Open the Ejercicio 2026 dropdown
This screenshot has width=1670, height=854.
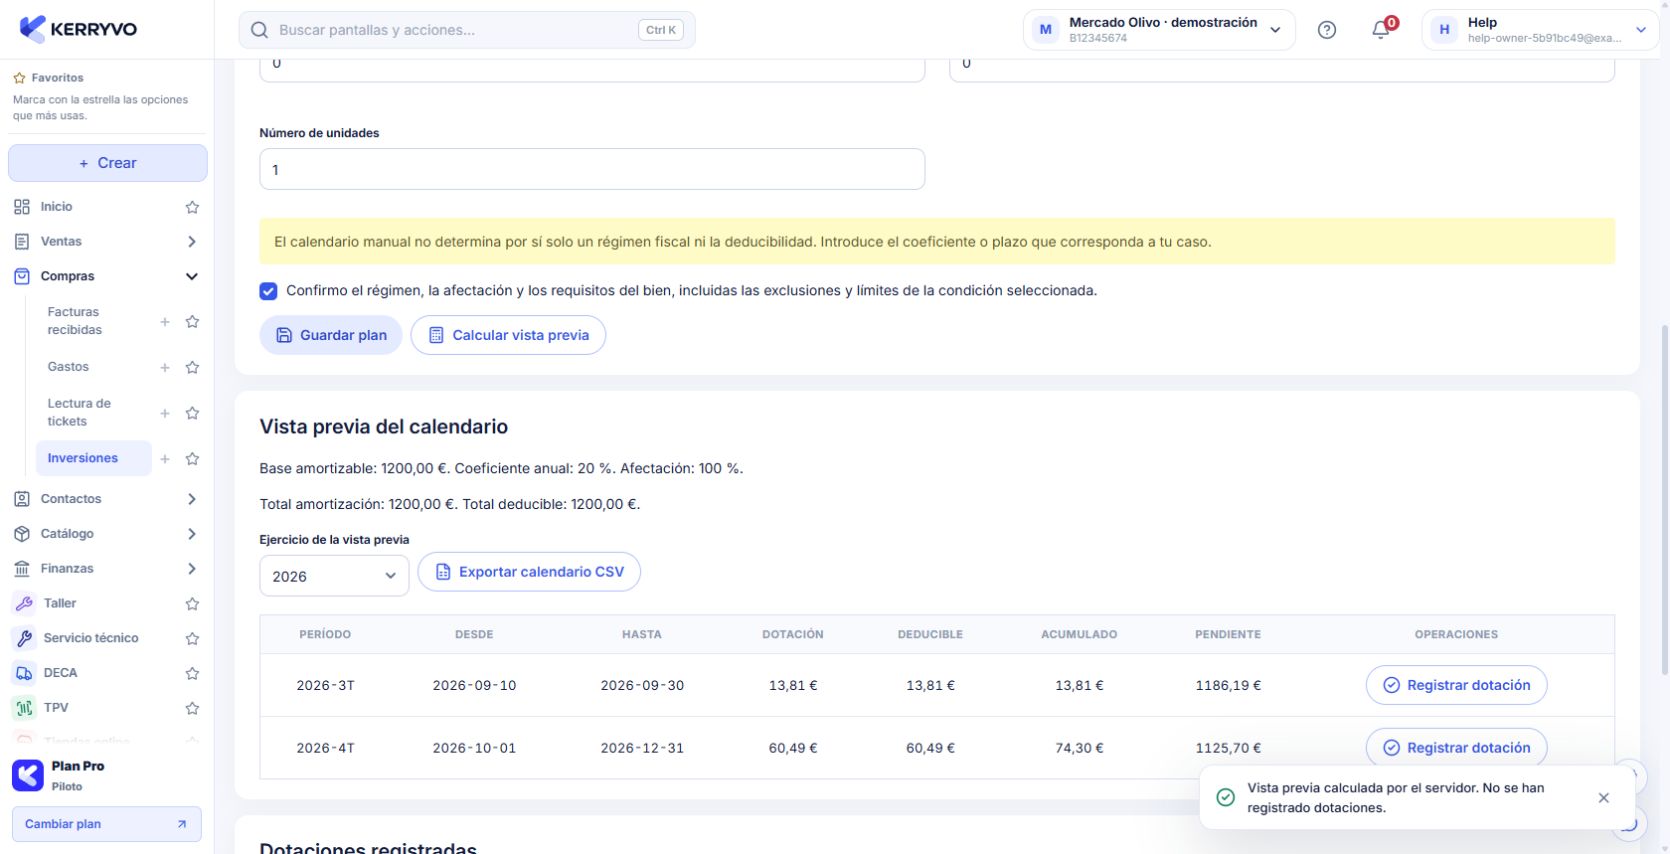click(334, 576)
